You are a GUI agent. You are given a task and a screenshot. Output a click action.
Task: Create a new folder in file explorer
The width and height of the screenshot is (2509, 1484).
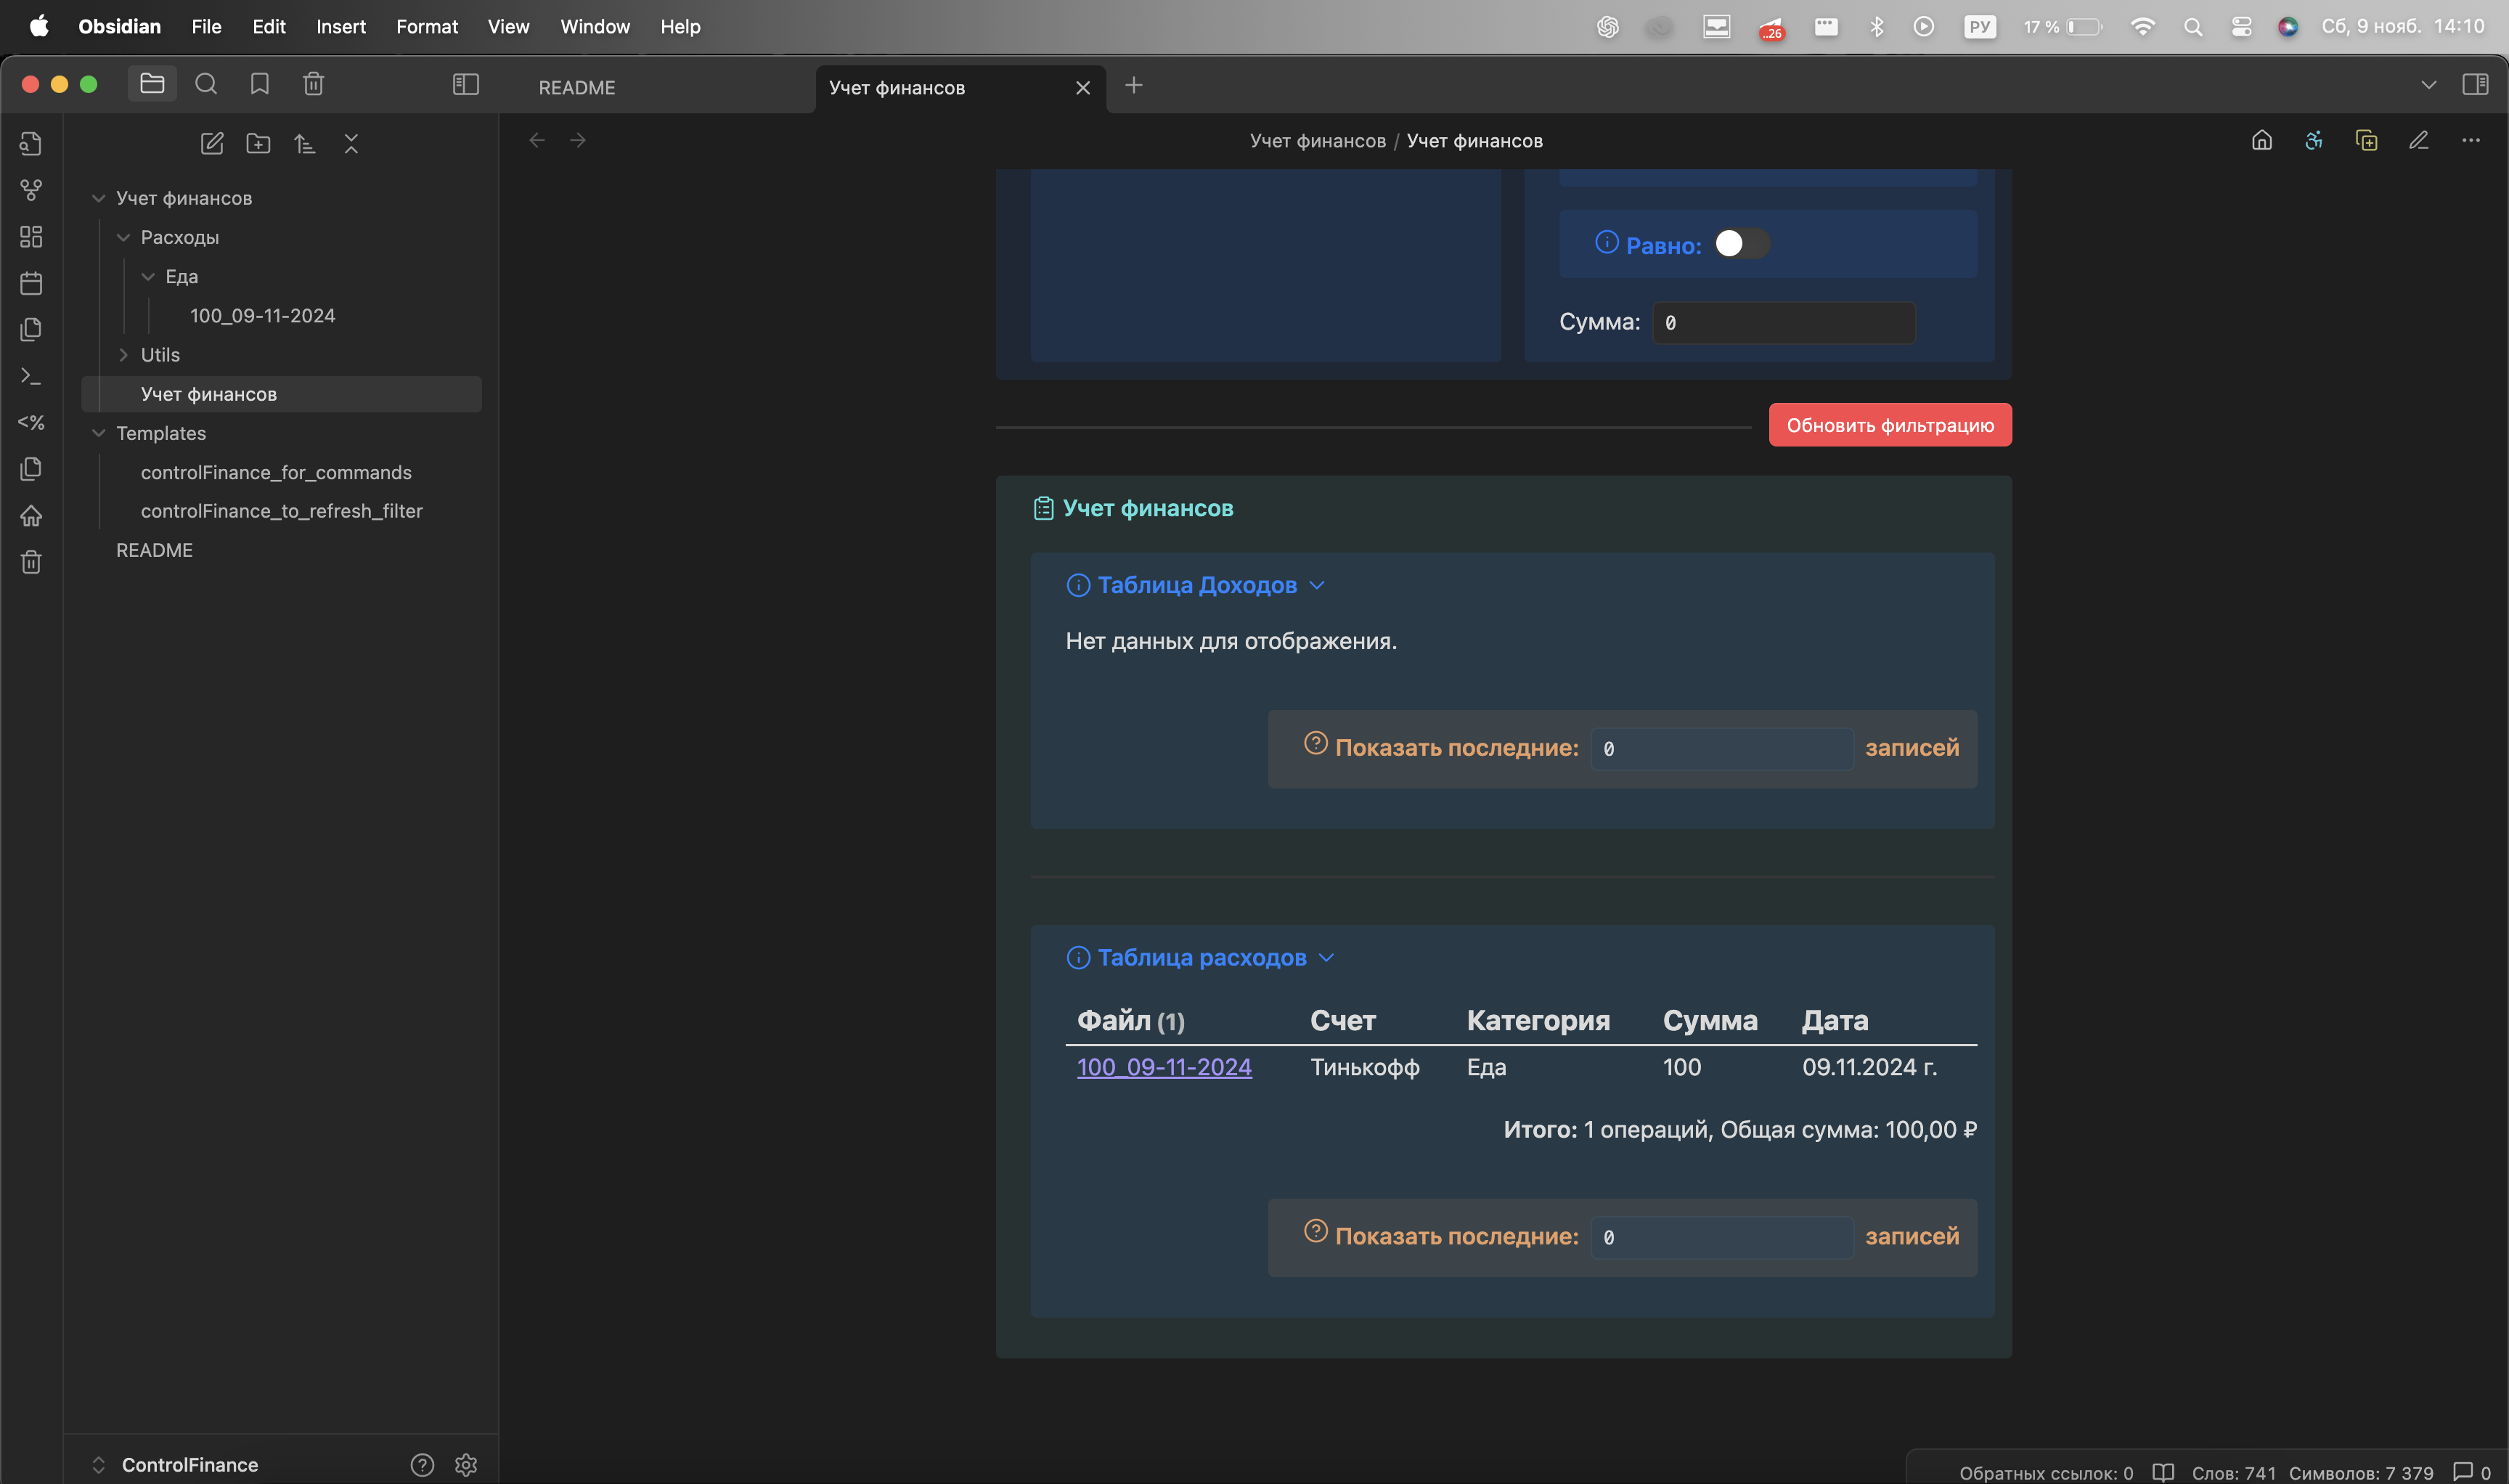(x=258, y=144)
